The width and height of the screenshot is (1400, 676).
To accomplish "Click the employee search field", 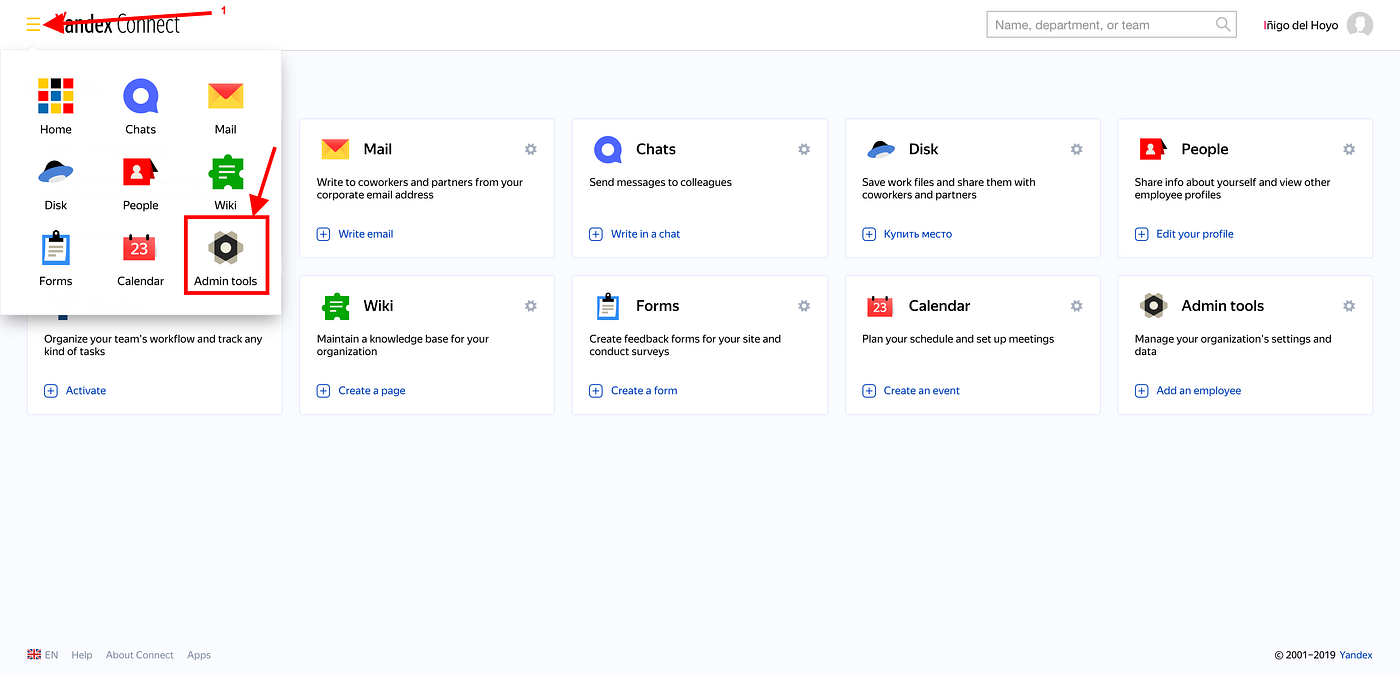I will tap(1100, 24).
